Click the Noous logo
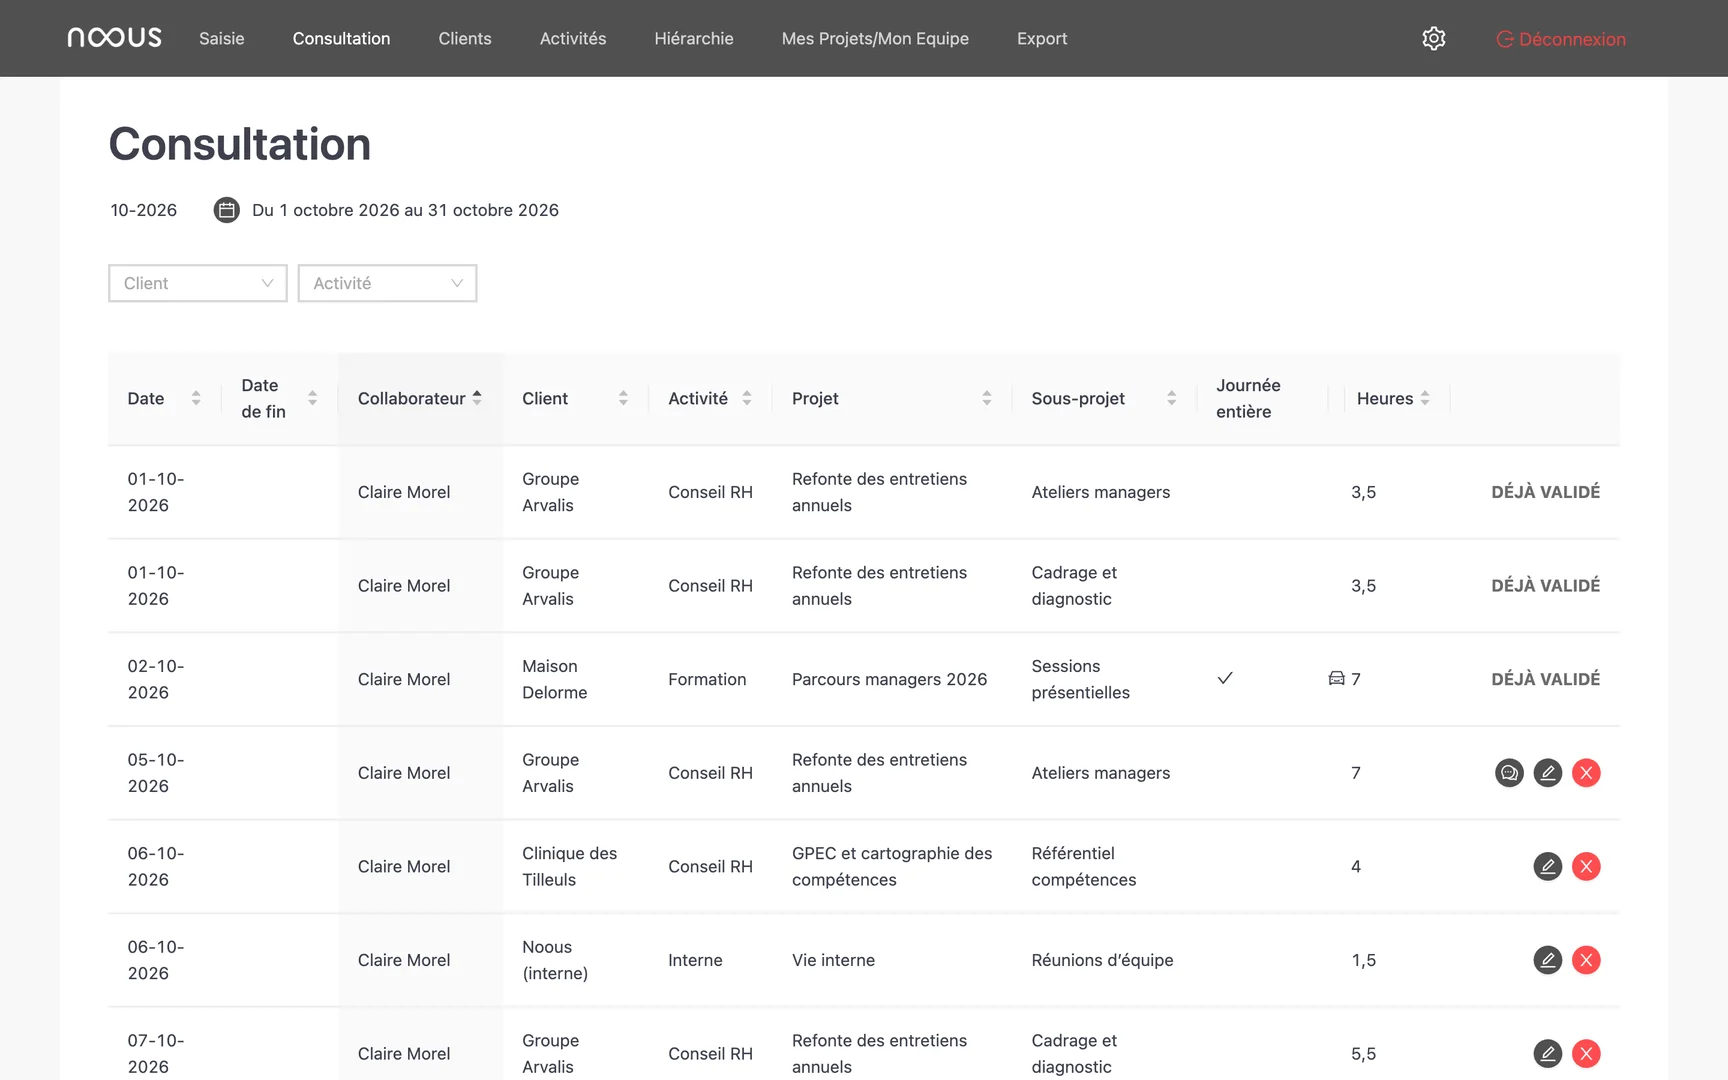This screenshot has width=1728, height=1080. pyautogui.click(x=114, y=38)
